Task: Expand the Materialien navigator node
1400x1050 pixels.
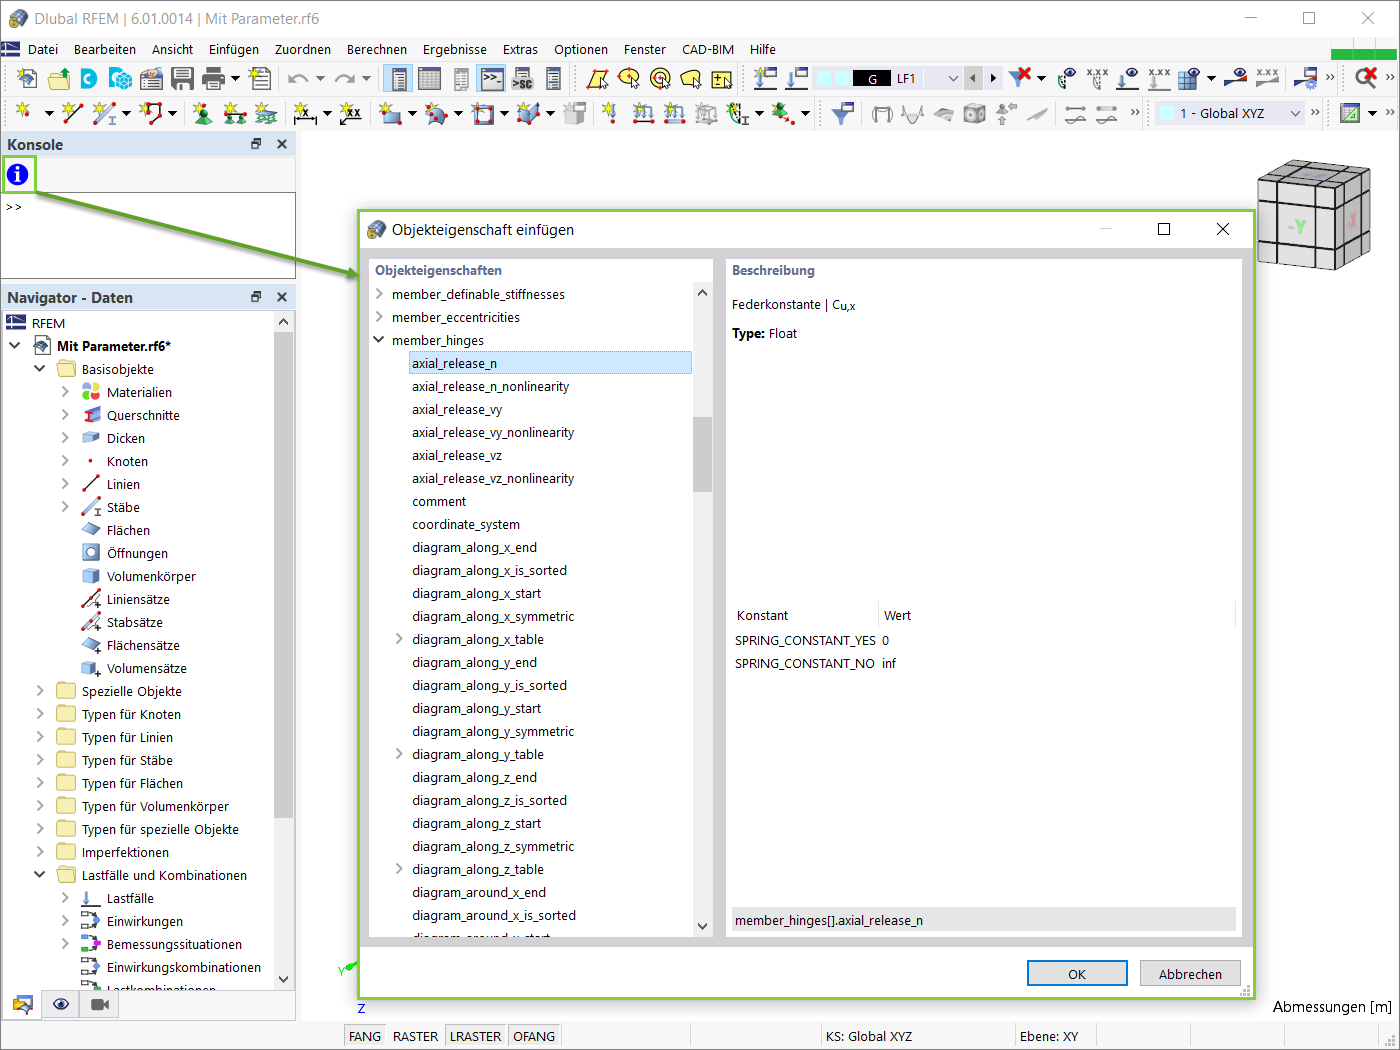Action: 65,392
